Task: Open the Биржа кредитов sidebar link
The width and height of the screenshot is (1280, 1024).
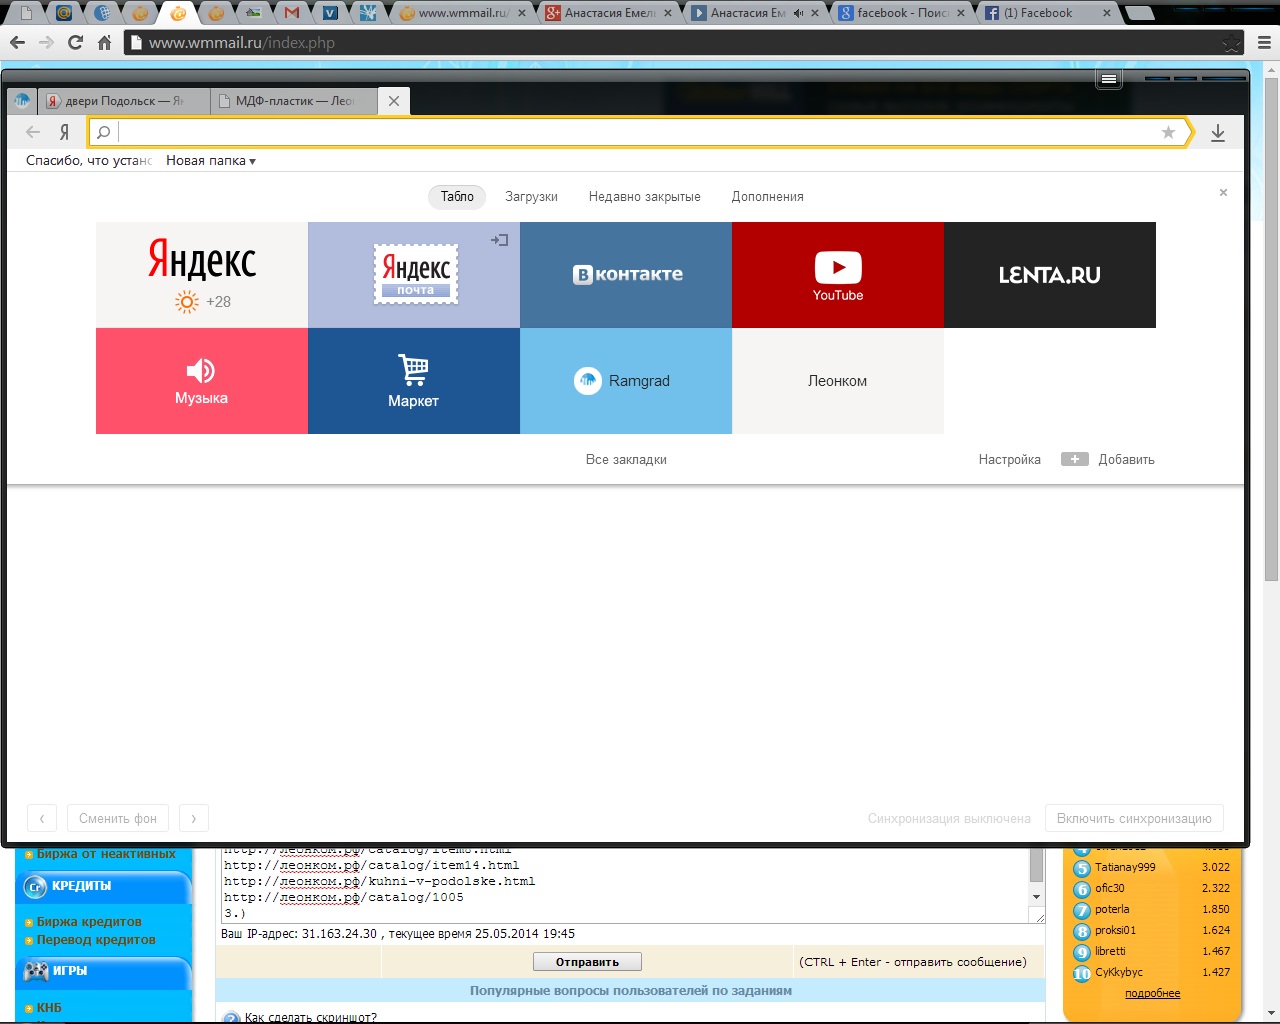Action: (89, 922)
